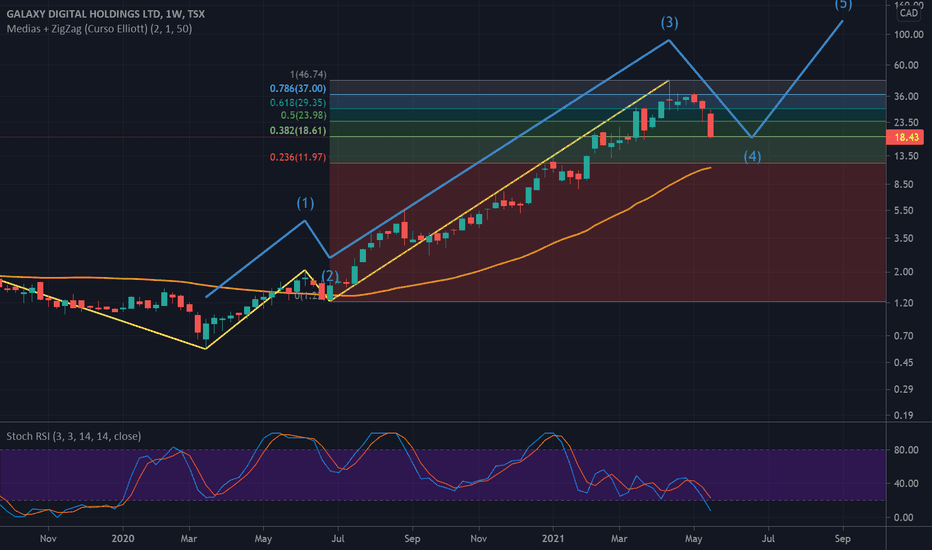Click the 18.43 current price tag
This screenshot has width=932, height=550.
click(906, 137)
